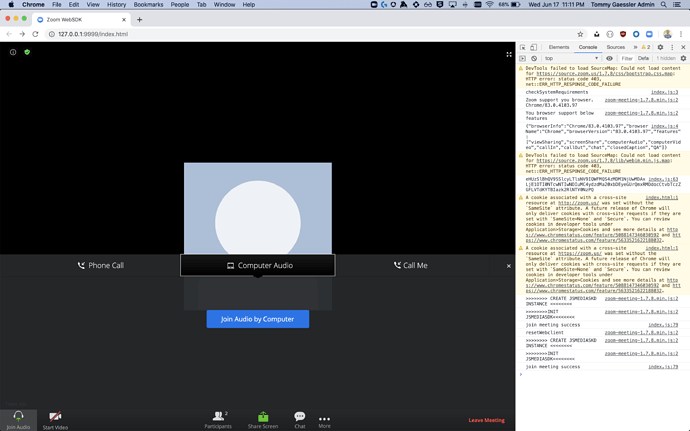Open a new tab with plus button
690x431 pixels.
point(139,19)
